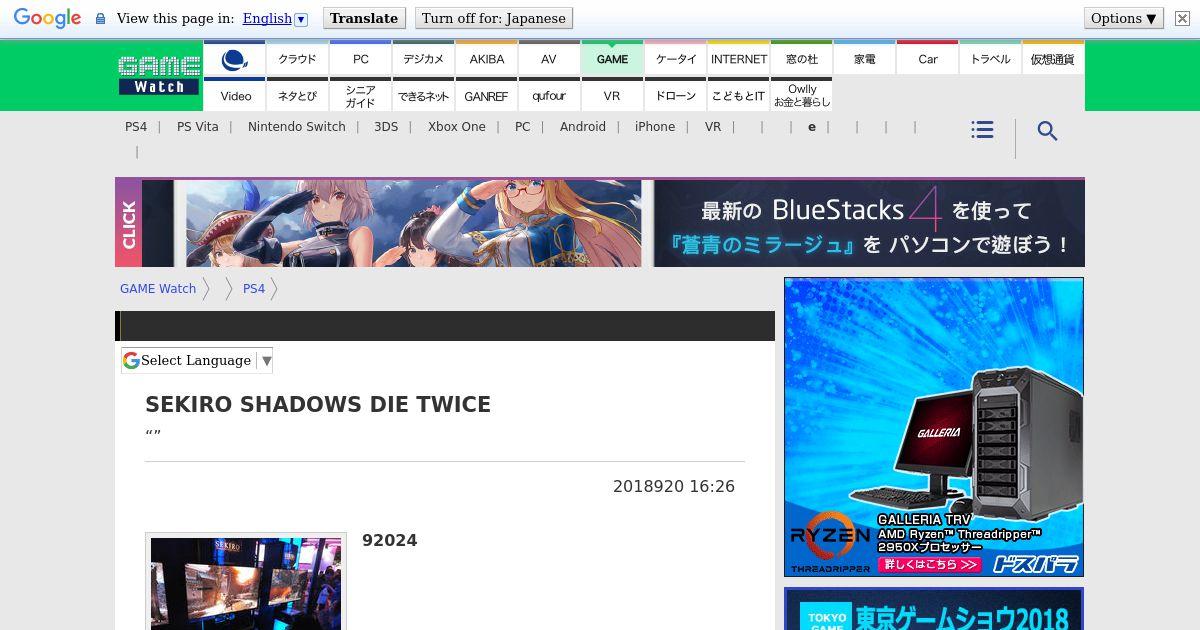Open the VR tab in network bar
Screen dimensions: 1200x630
click(612, 96)
